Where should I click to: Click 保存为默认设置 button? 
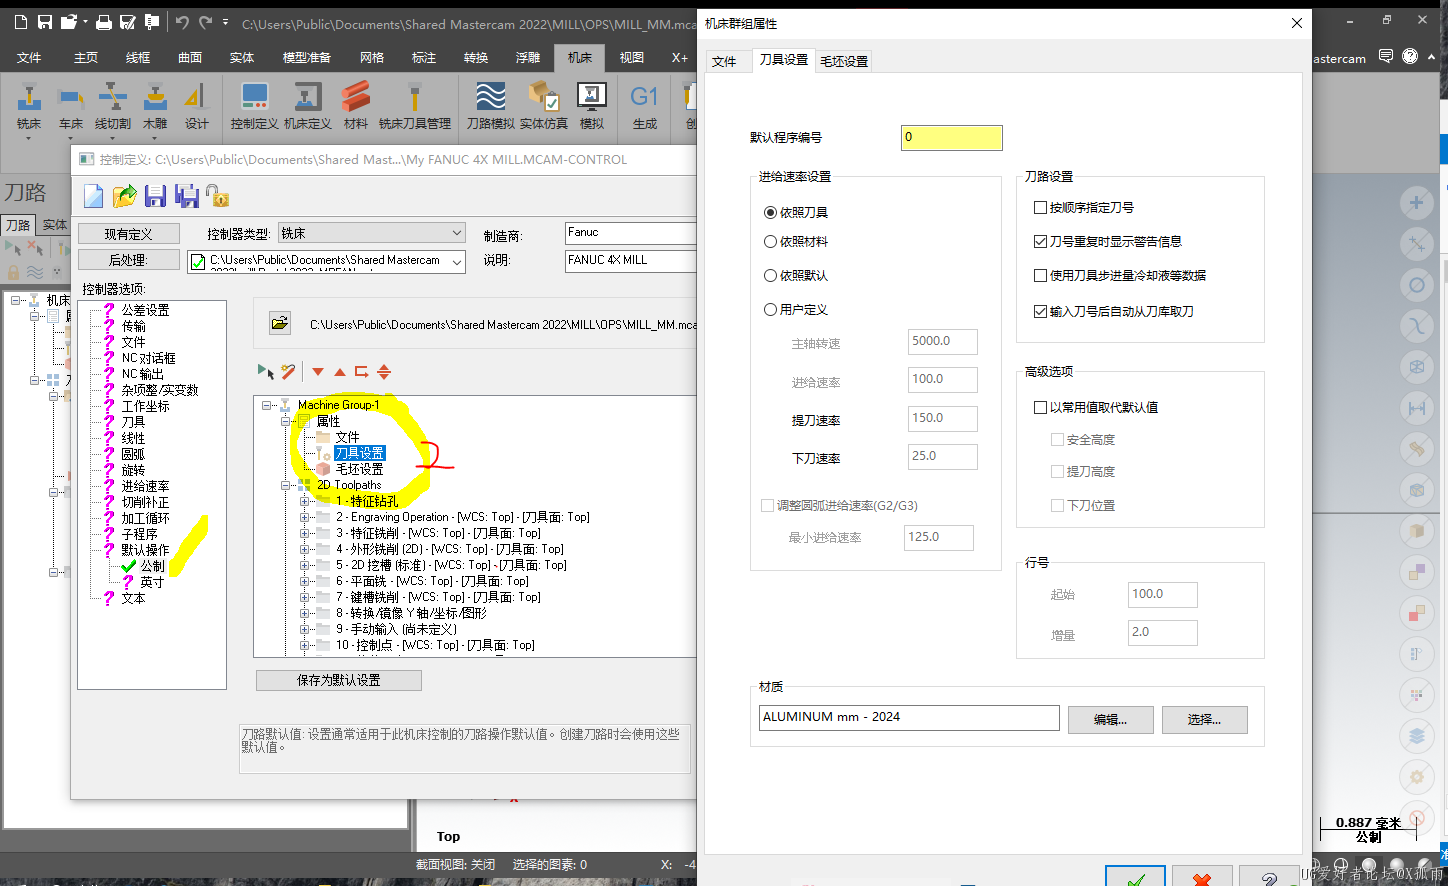click(339, 680)
